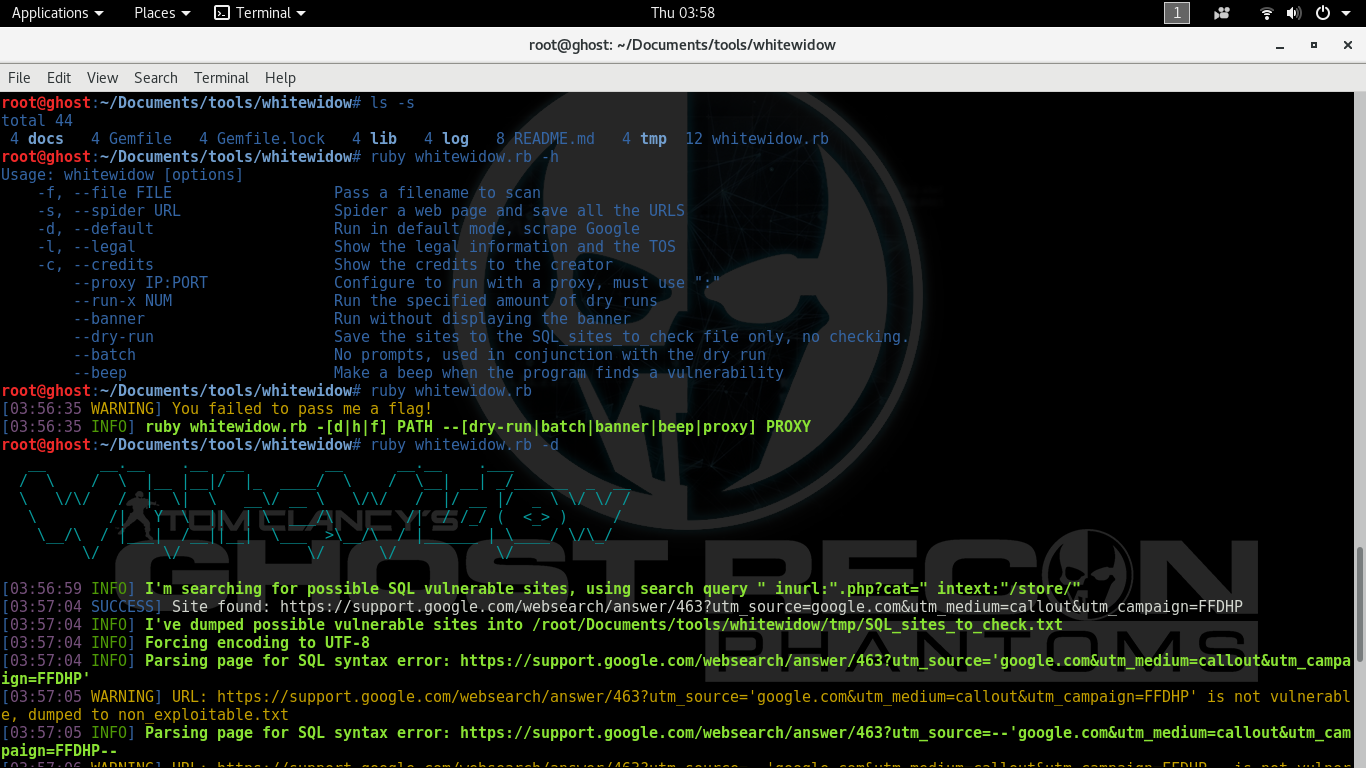Click the 'Gemfile.lock' file name
The width and height of the screenshot is (1366, 768).
(x=271, y=139)
